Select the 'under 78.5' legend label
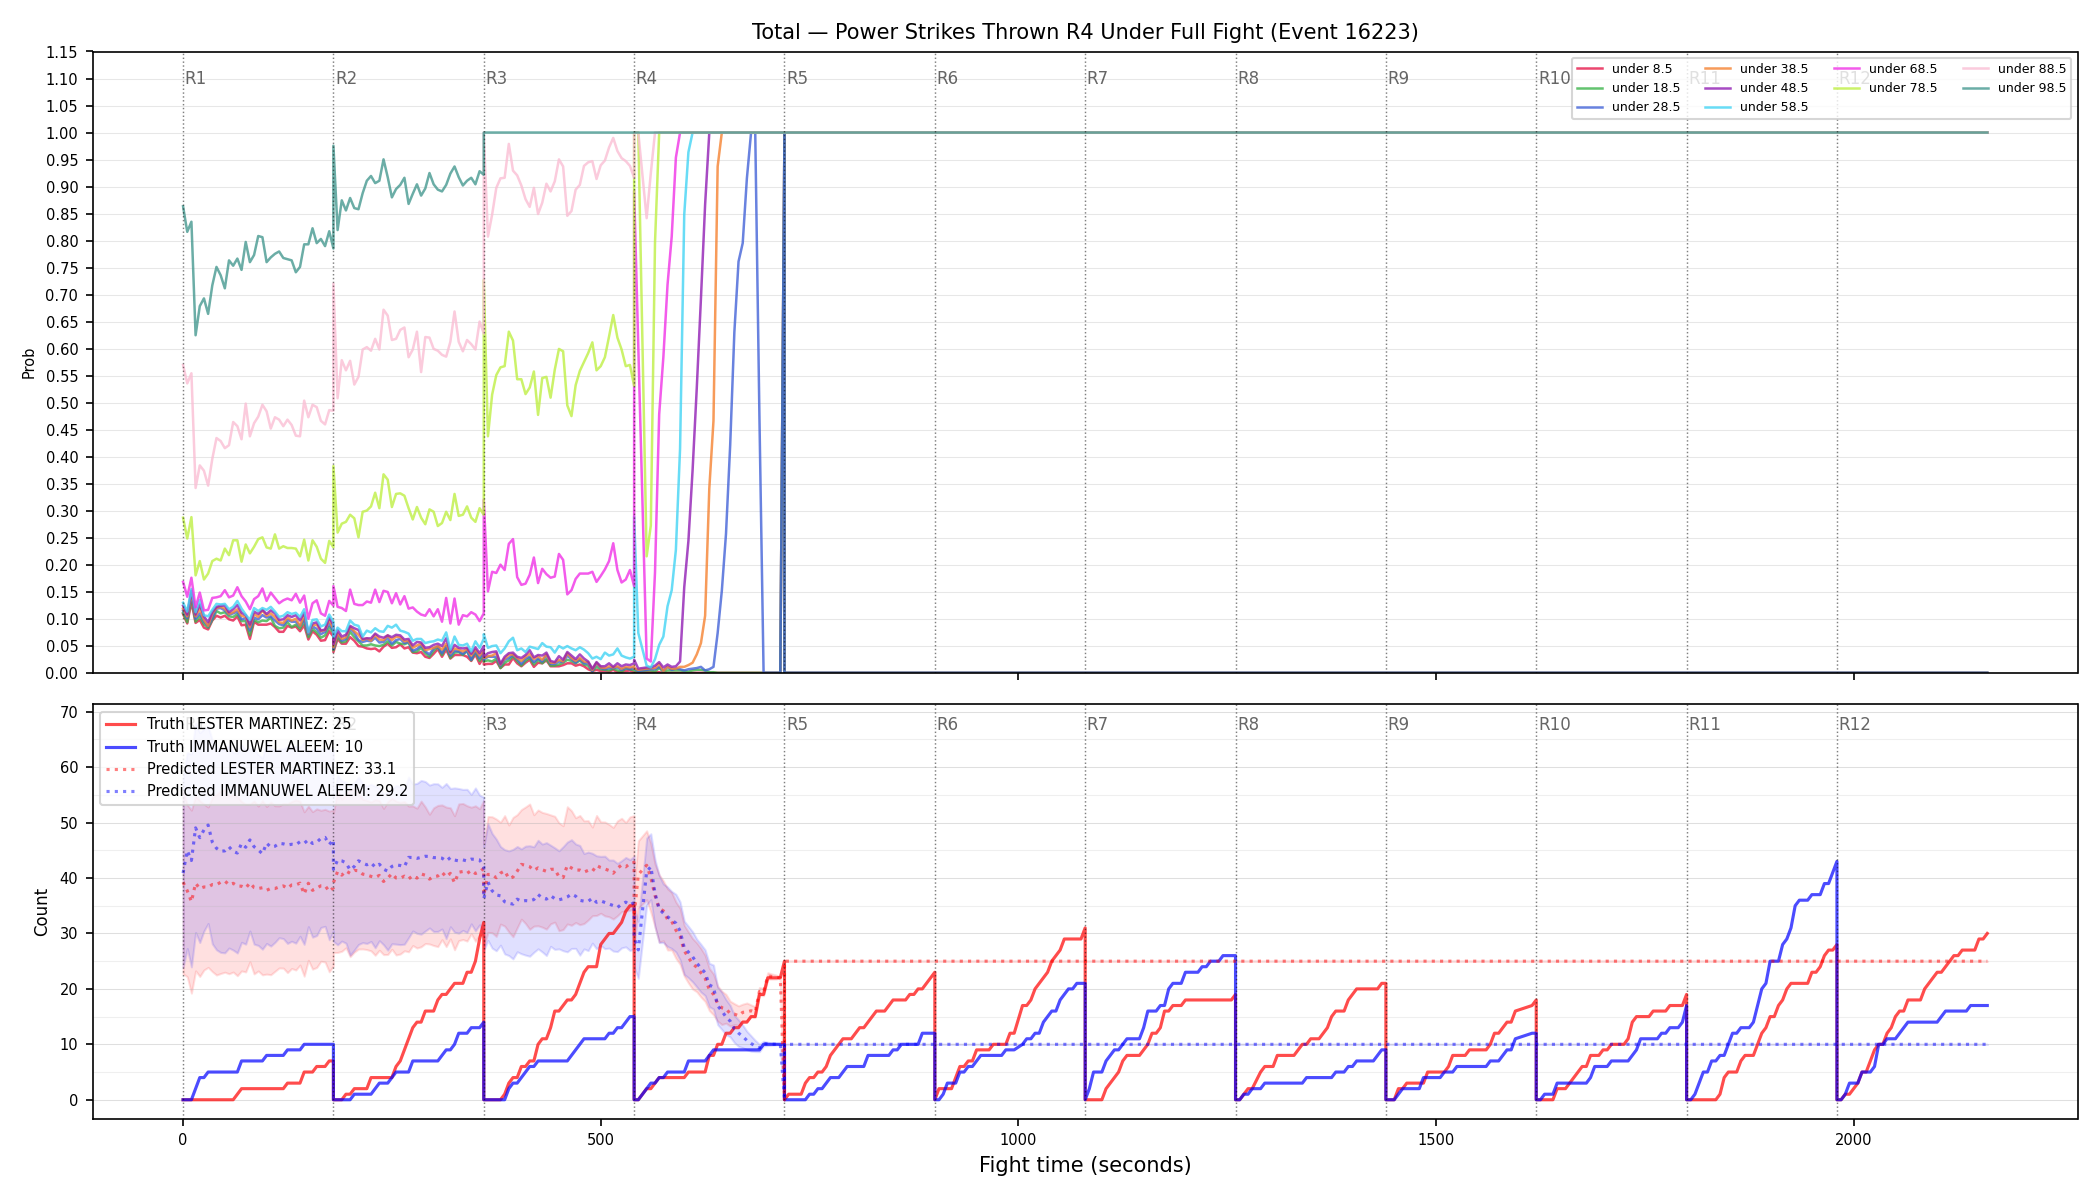 (1903, 88)
